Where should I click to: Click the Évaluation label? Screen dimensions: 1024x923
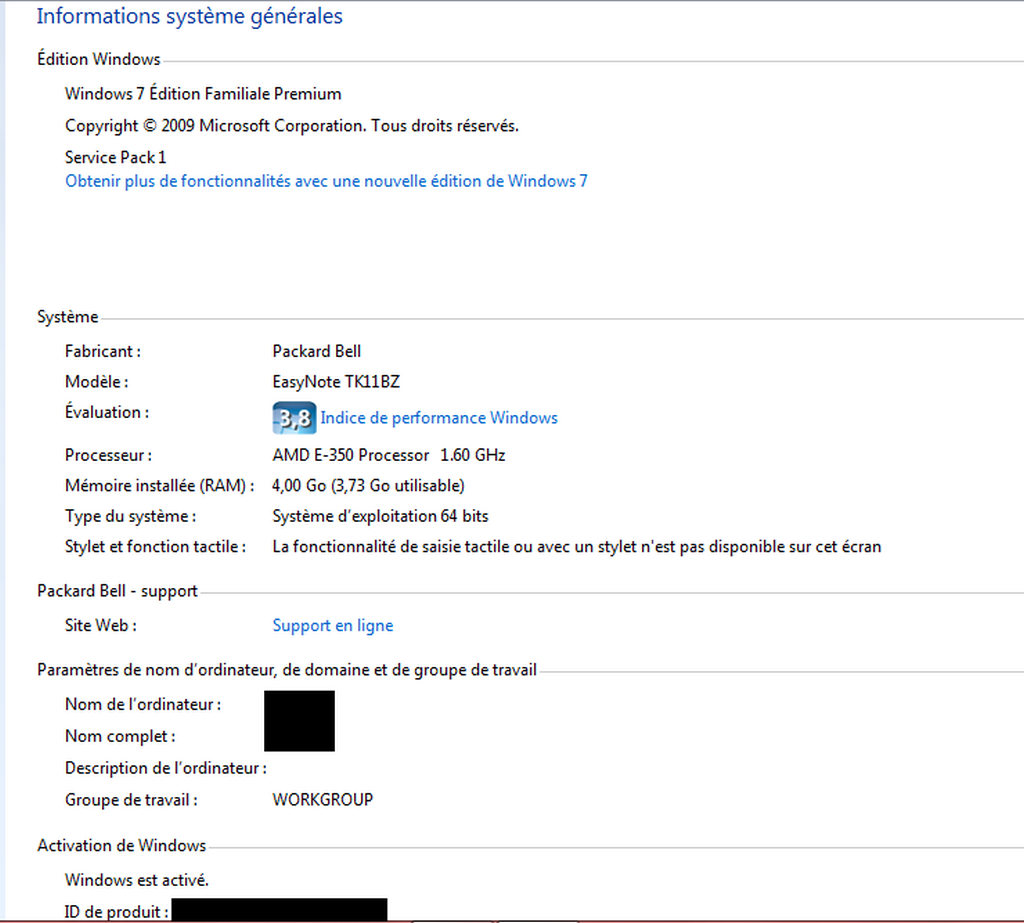[107, 412]
